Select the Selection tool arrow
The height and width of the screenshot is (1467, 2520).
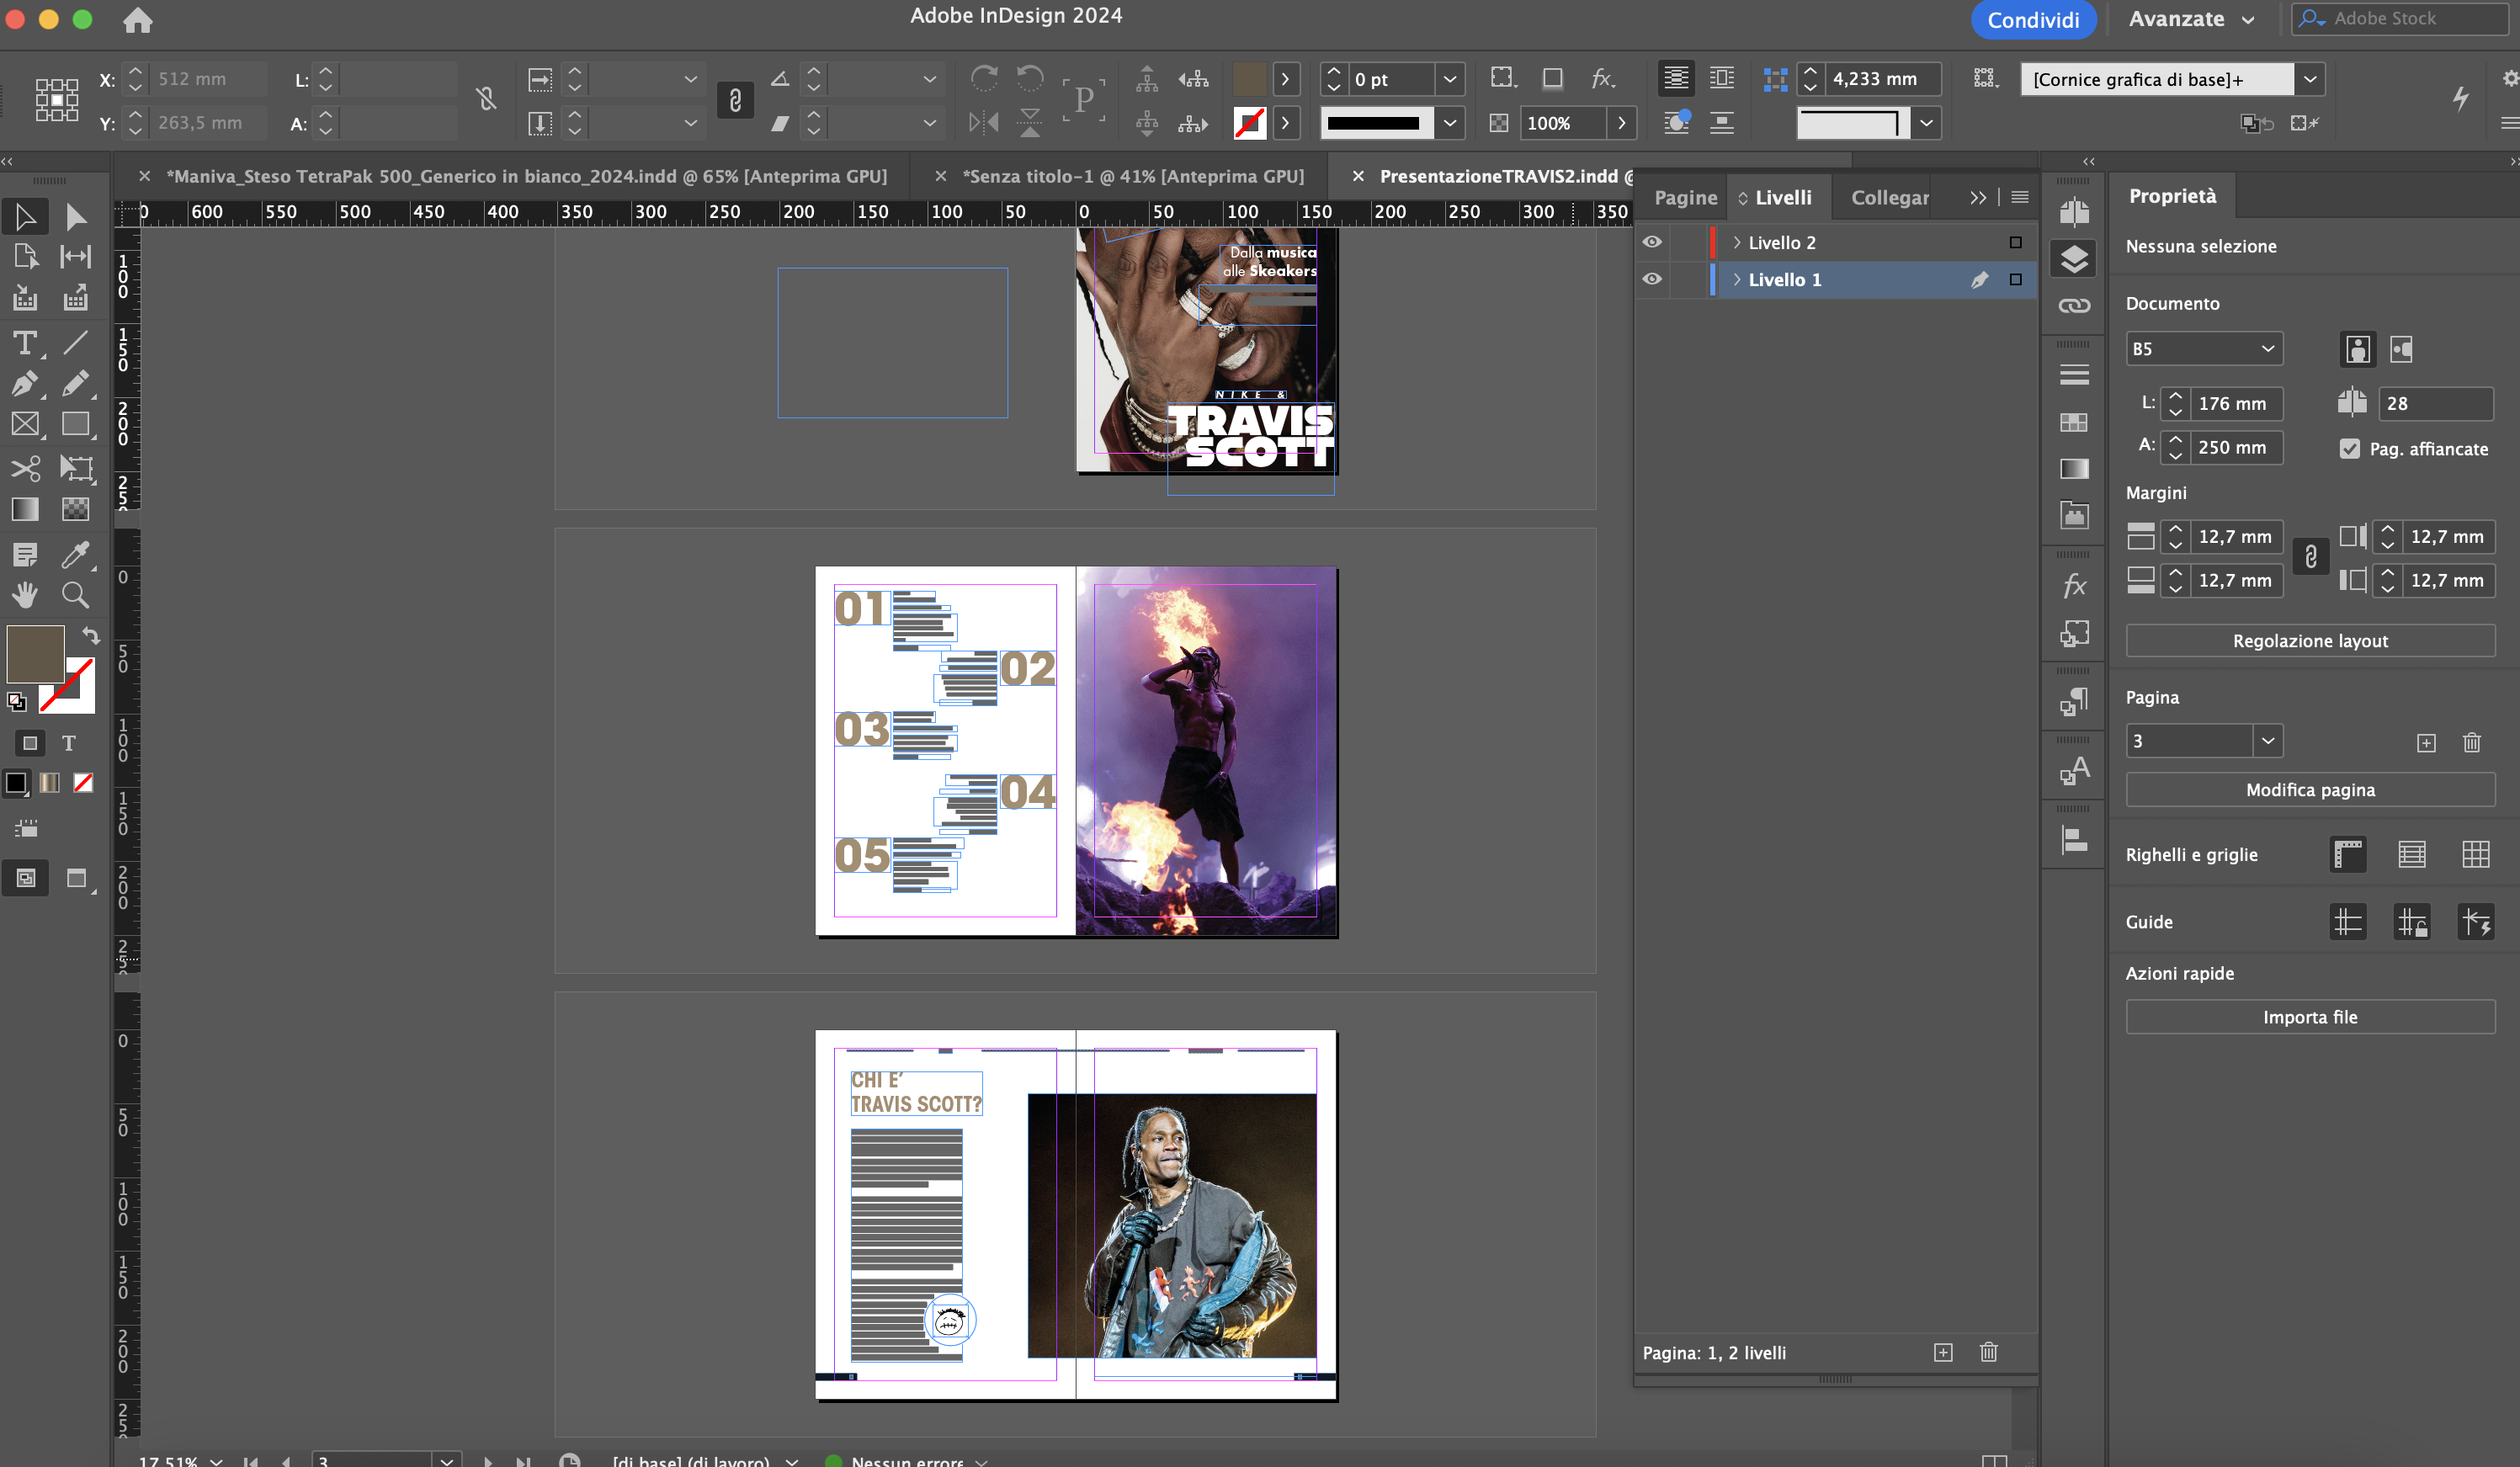pyautogui.click(x=25, y=216)
